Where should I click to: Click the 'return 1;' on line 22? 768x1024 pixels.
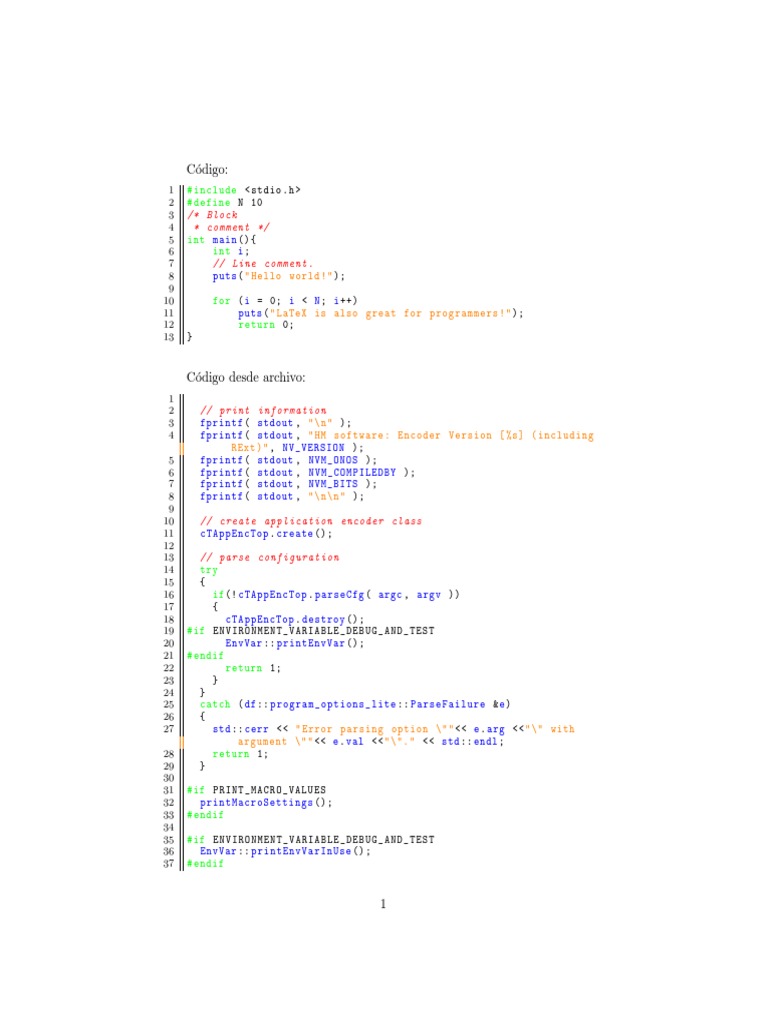pos(253,668)
